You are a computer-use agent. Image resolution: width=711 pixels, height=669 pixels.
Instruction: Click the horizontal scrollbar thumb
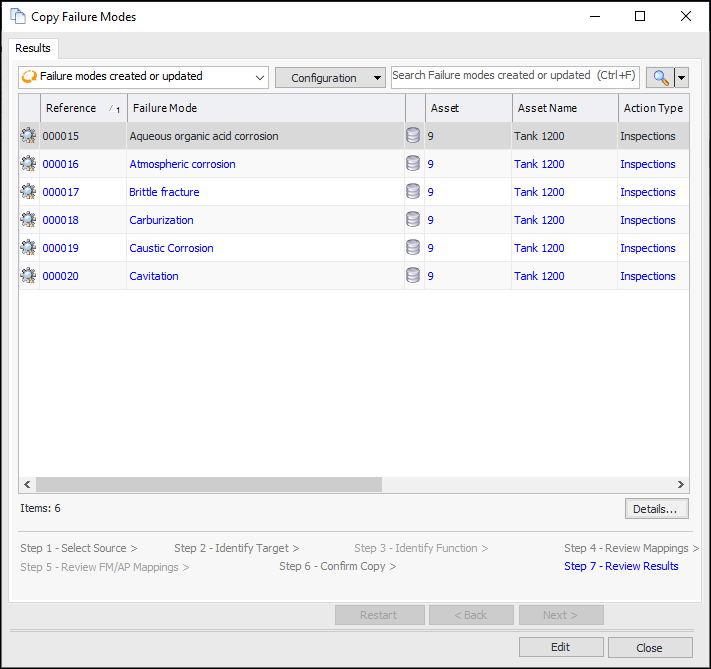210,484
